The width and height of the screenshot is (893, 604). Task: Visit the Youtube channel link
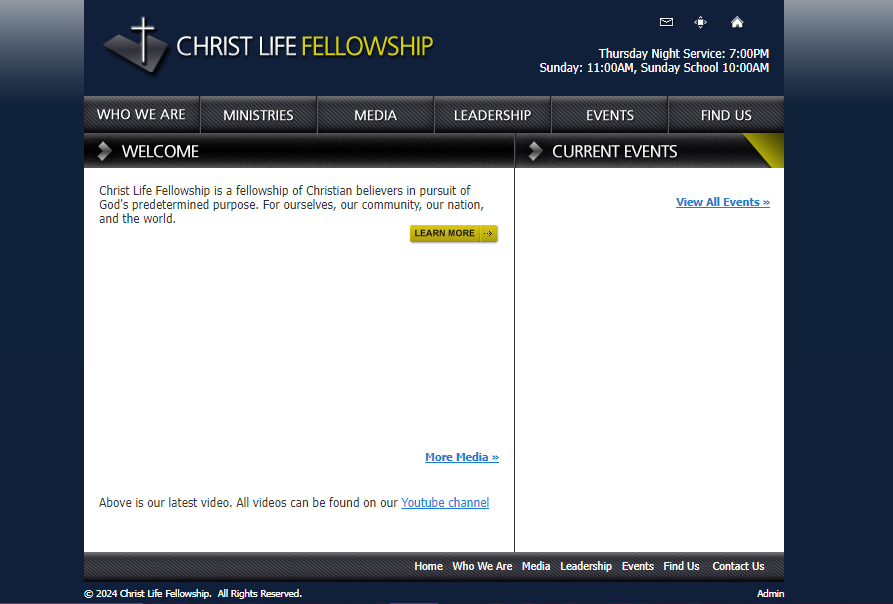coord(445,503)
